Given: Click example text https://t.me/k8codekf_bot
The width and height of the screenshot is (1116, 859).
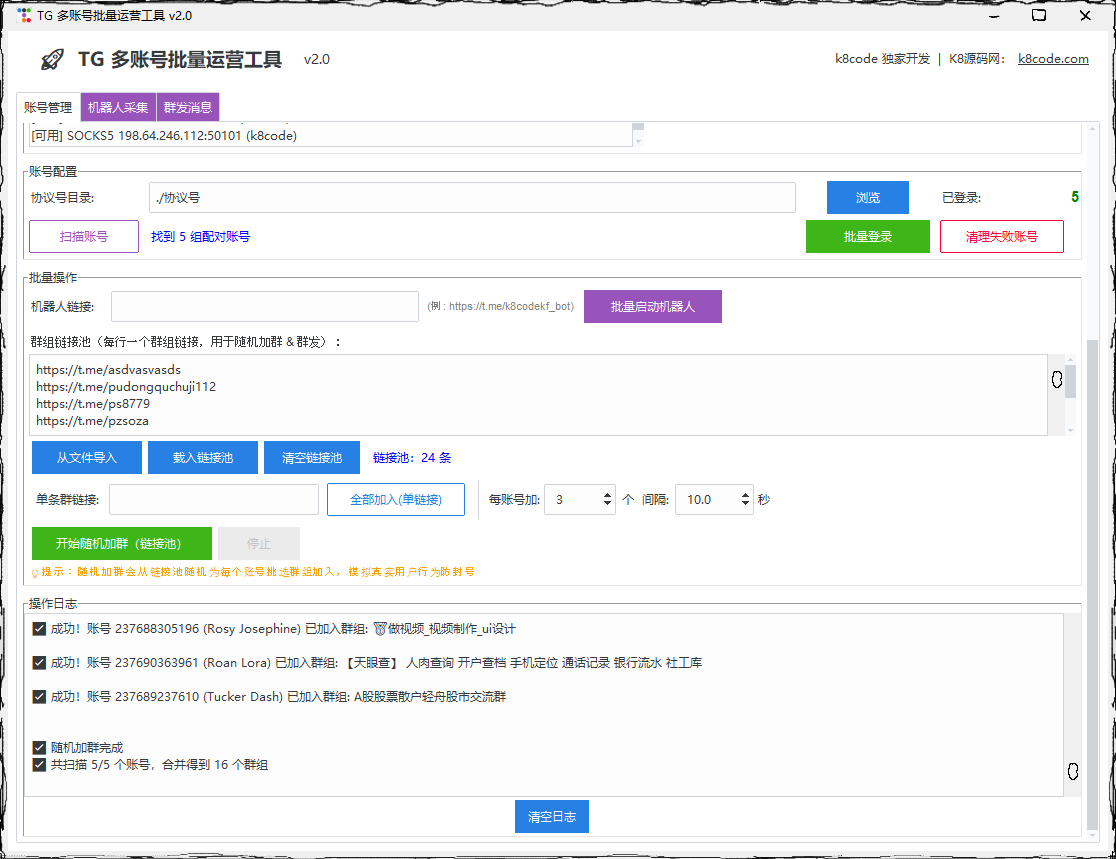Looking at the screenshot, I should [510, 307].
